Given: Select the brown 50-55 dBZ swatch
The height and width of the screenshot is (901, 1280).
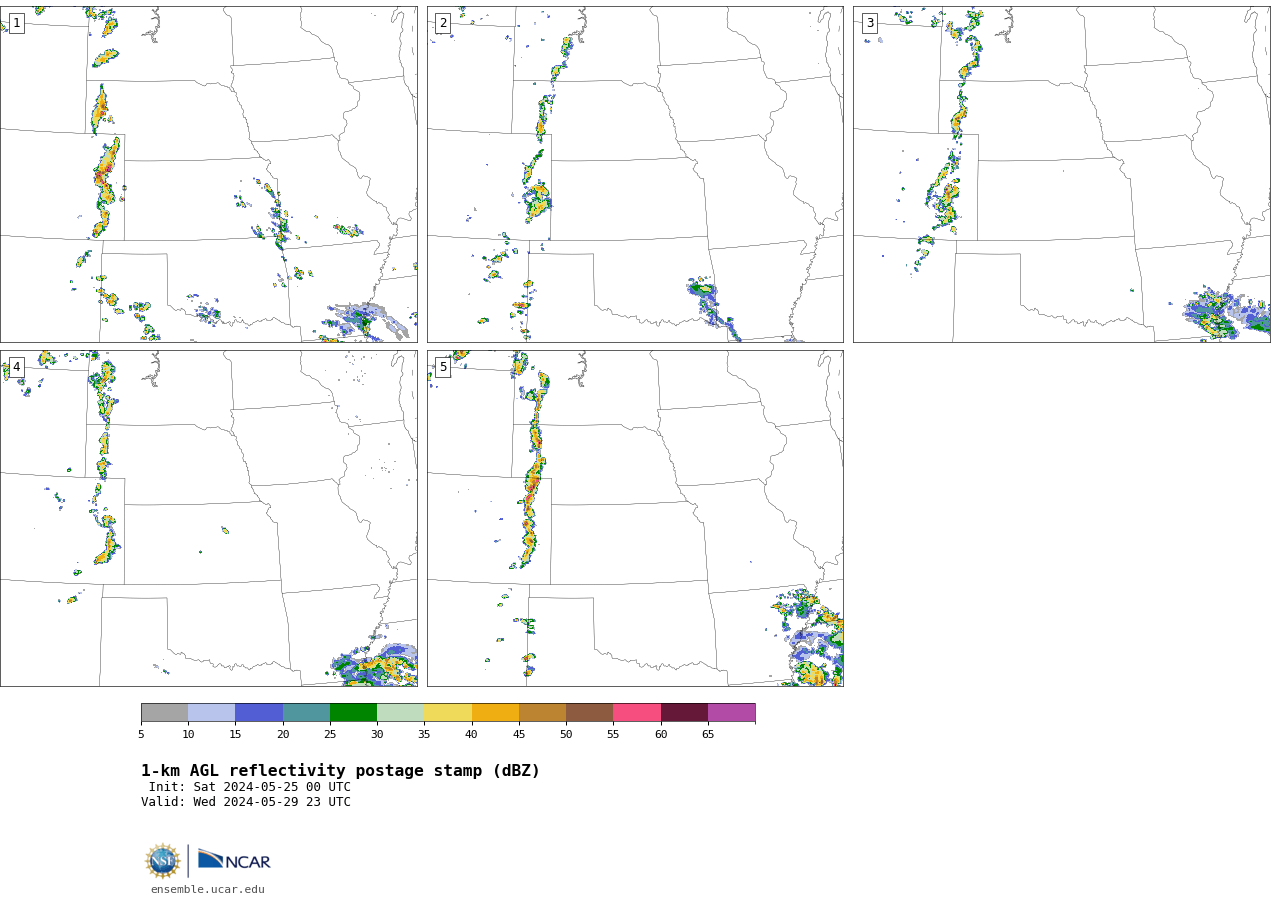Looking at the screenshot, I should pyautogui.click(x=589, y=713).
